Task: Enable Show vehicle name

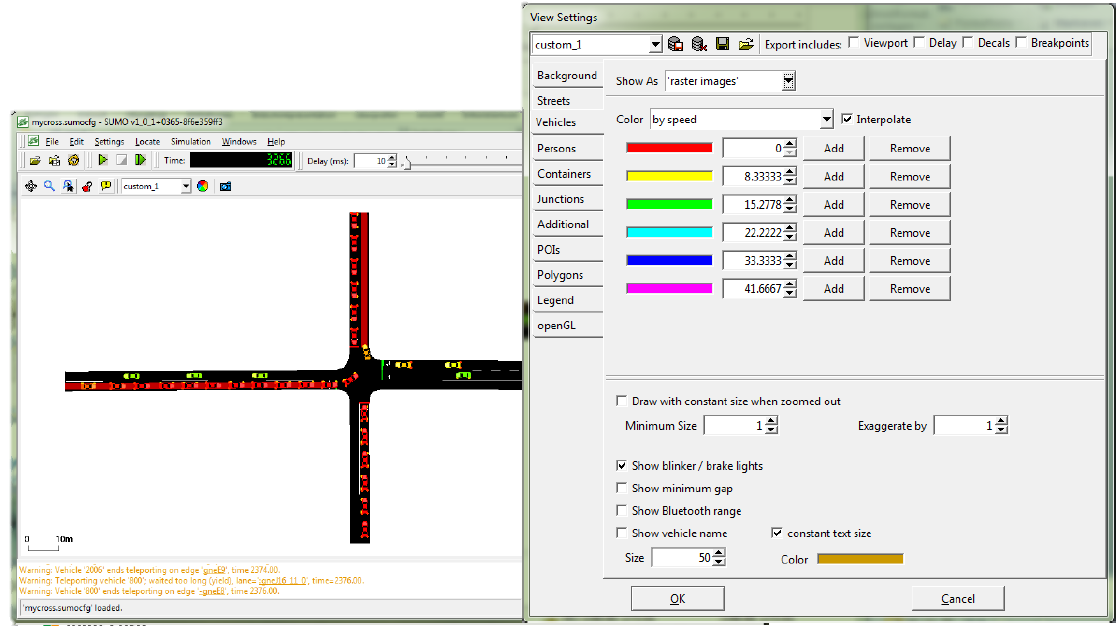Action: [622, 533]
